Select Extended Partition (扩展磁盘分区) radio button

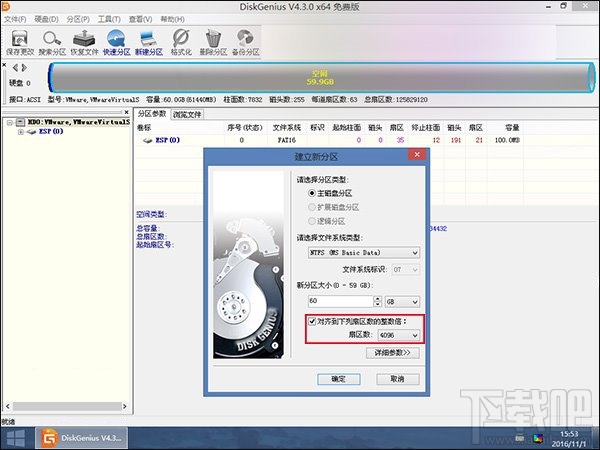coord(312,207)
